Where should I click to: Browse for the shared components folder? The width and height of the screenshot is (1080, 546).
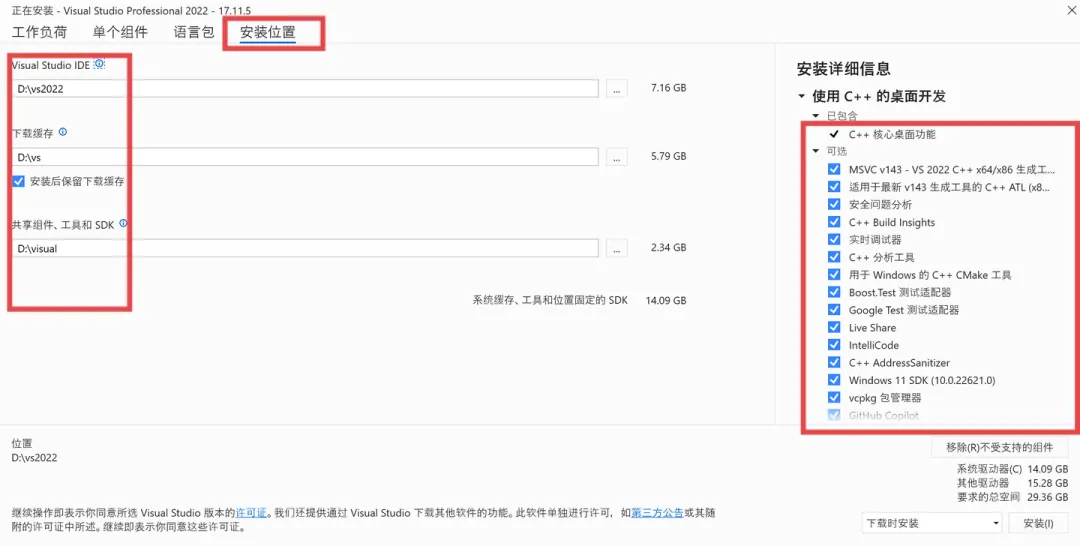pos(616,248)
